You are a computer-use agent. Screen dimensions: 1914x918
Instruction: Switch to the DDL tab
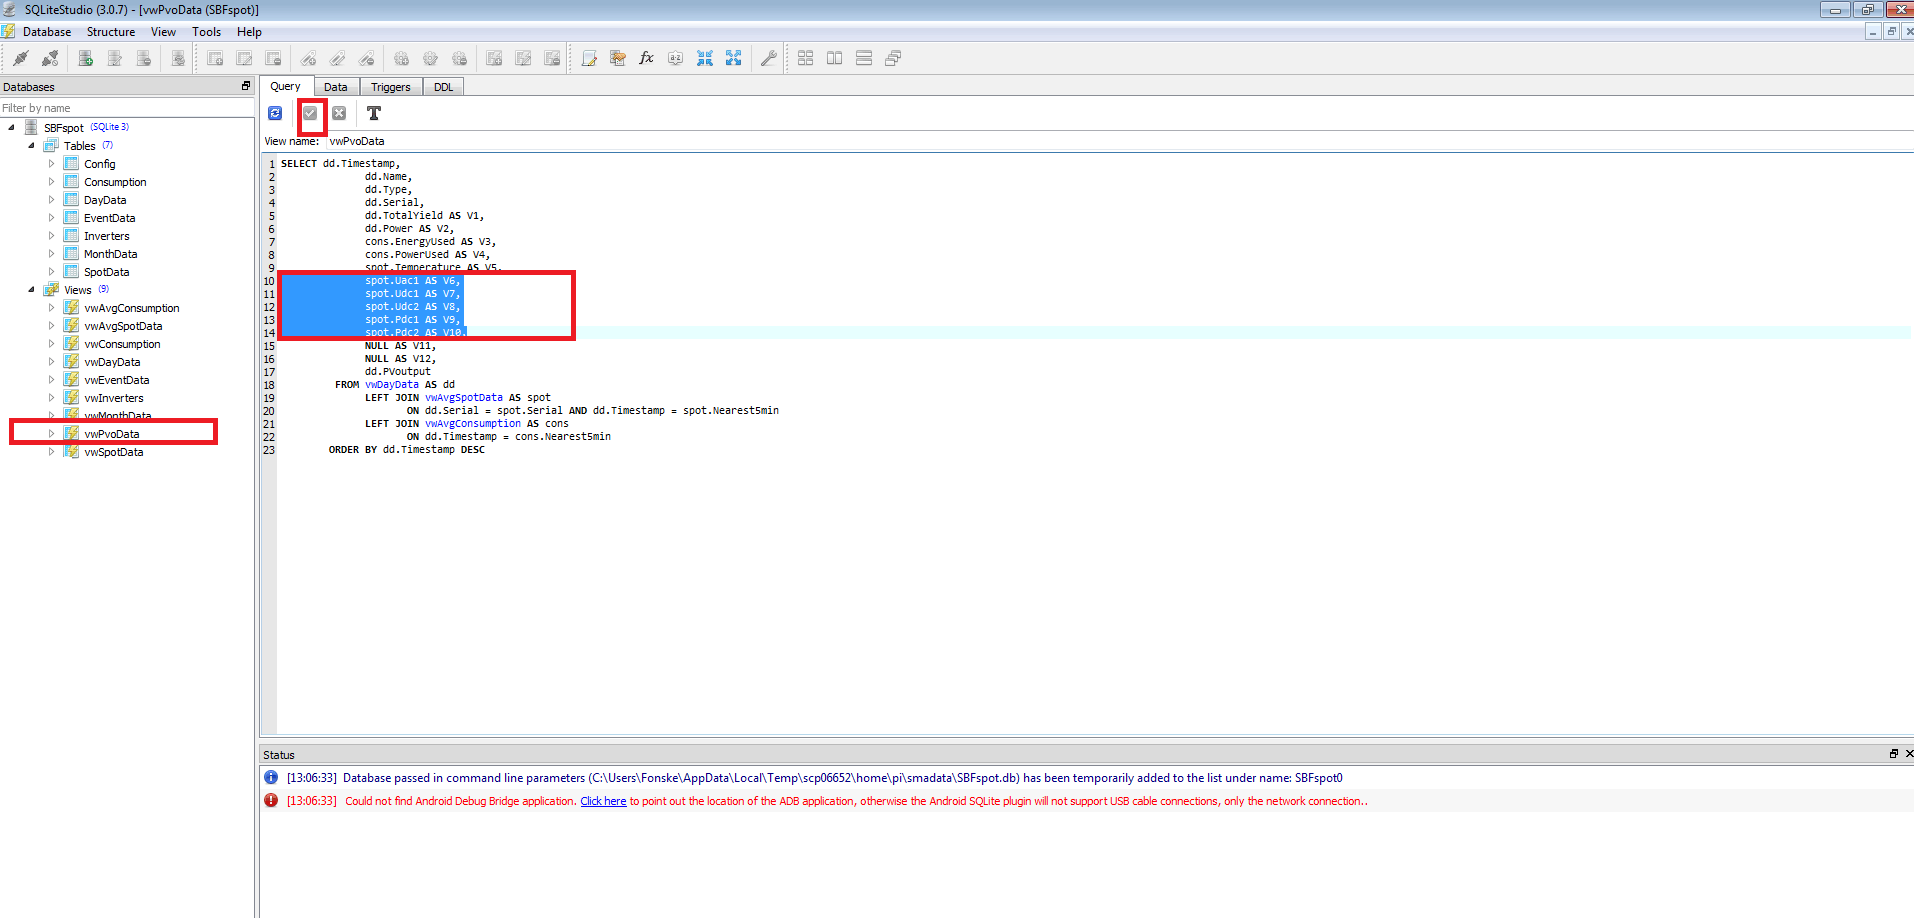point(444,87)
